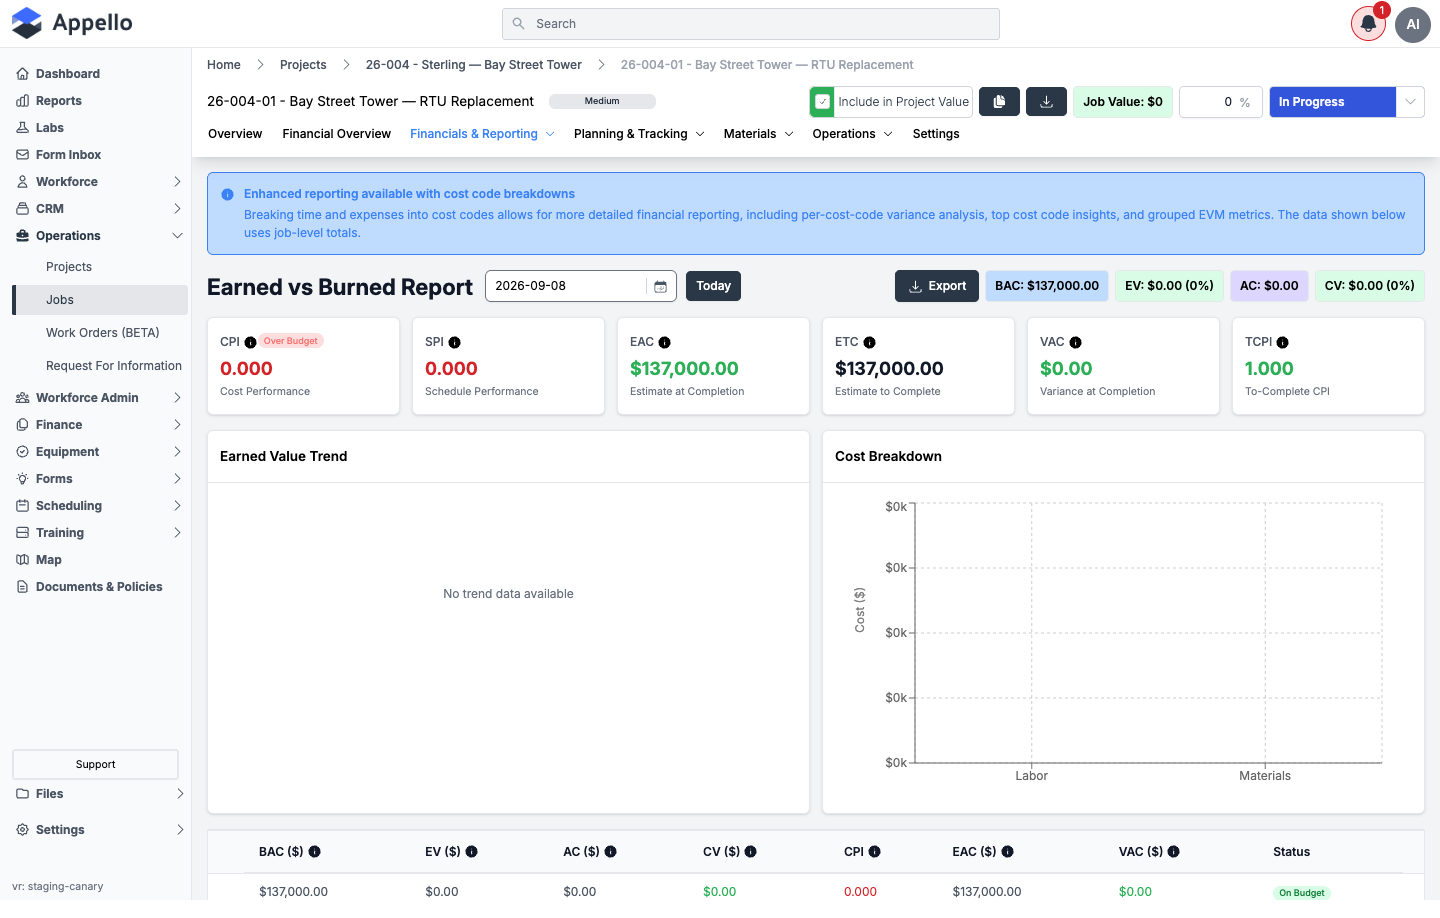The height and width of the screenshot is (918, 1440).
Task: Open the In Progress status dropdown
Action: pos(1410,102)
